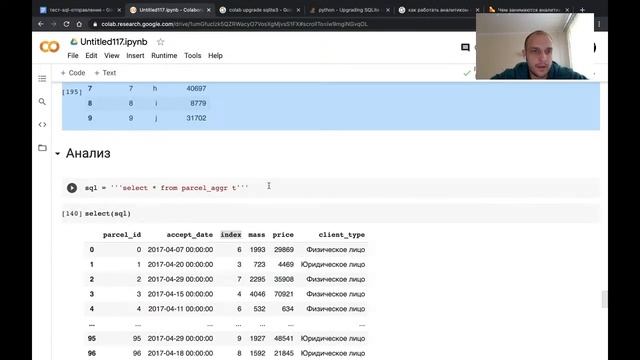
Task: Click the lock icon in address bar
Action: click(95, 24)
